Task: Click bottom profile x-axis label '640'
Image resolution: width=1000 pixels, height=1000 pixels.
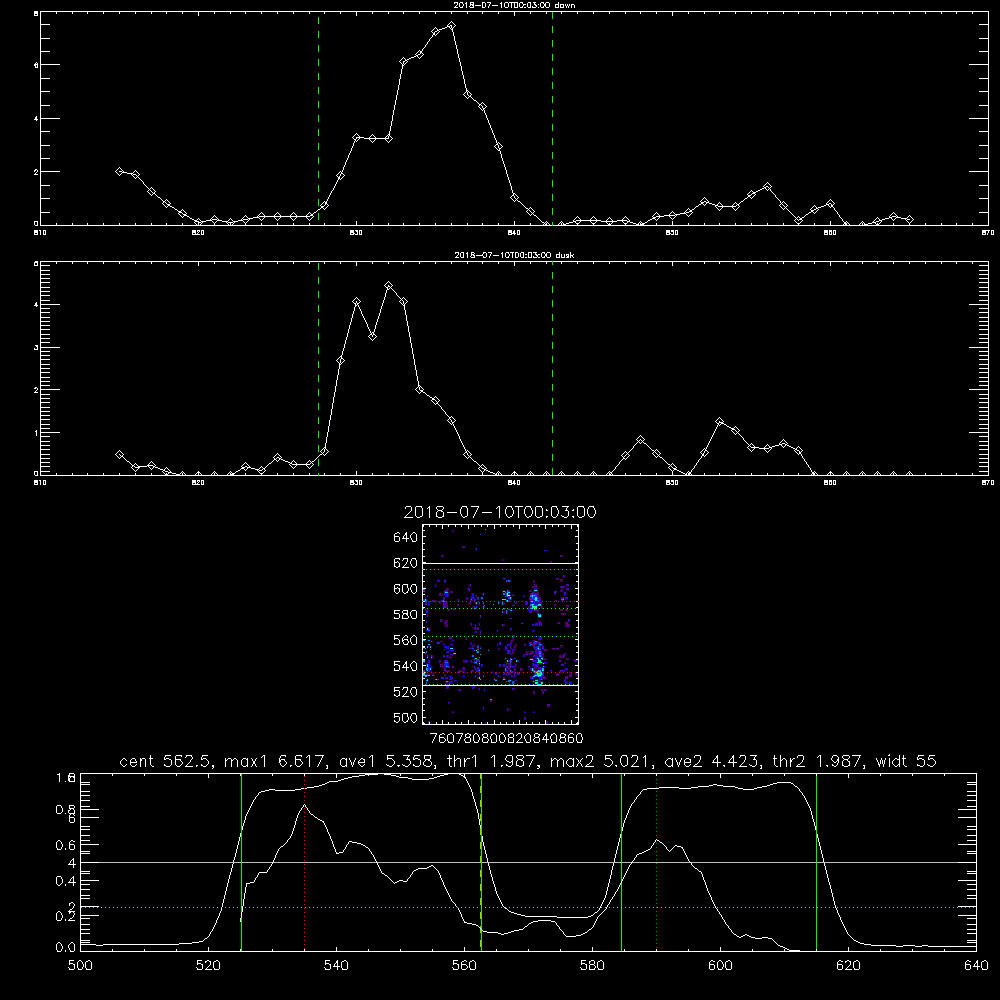Action: (976, 966)
